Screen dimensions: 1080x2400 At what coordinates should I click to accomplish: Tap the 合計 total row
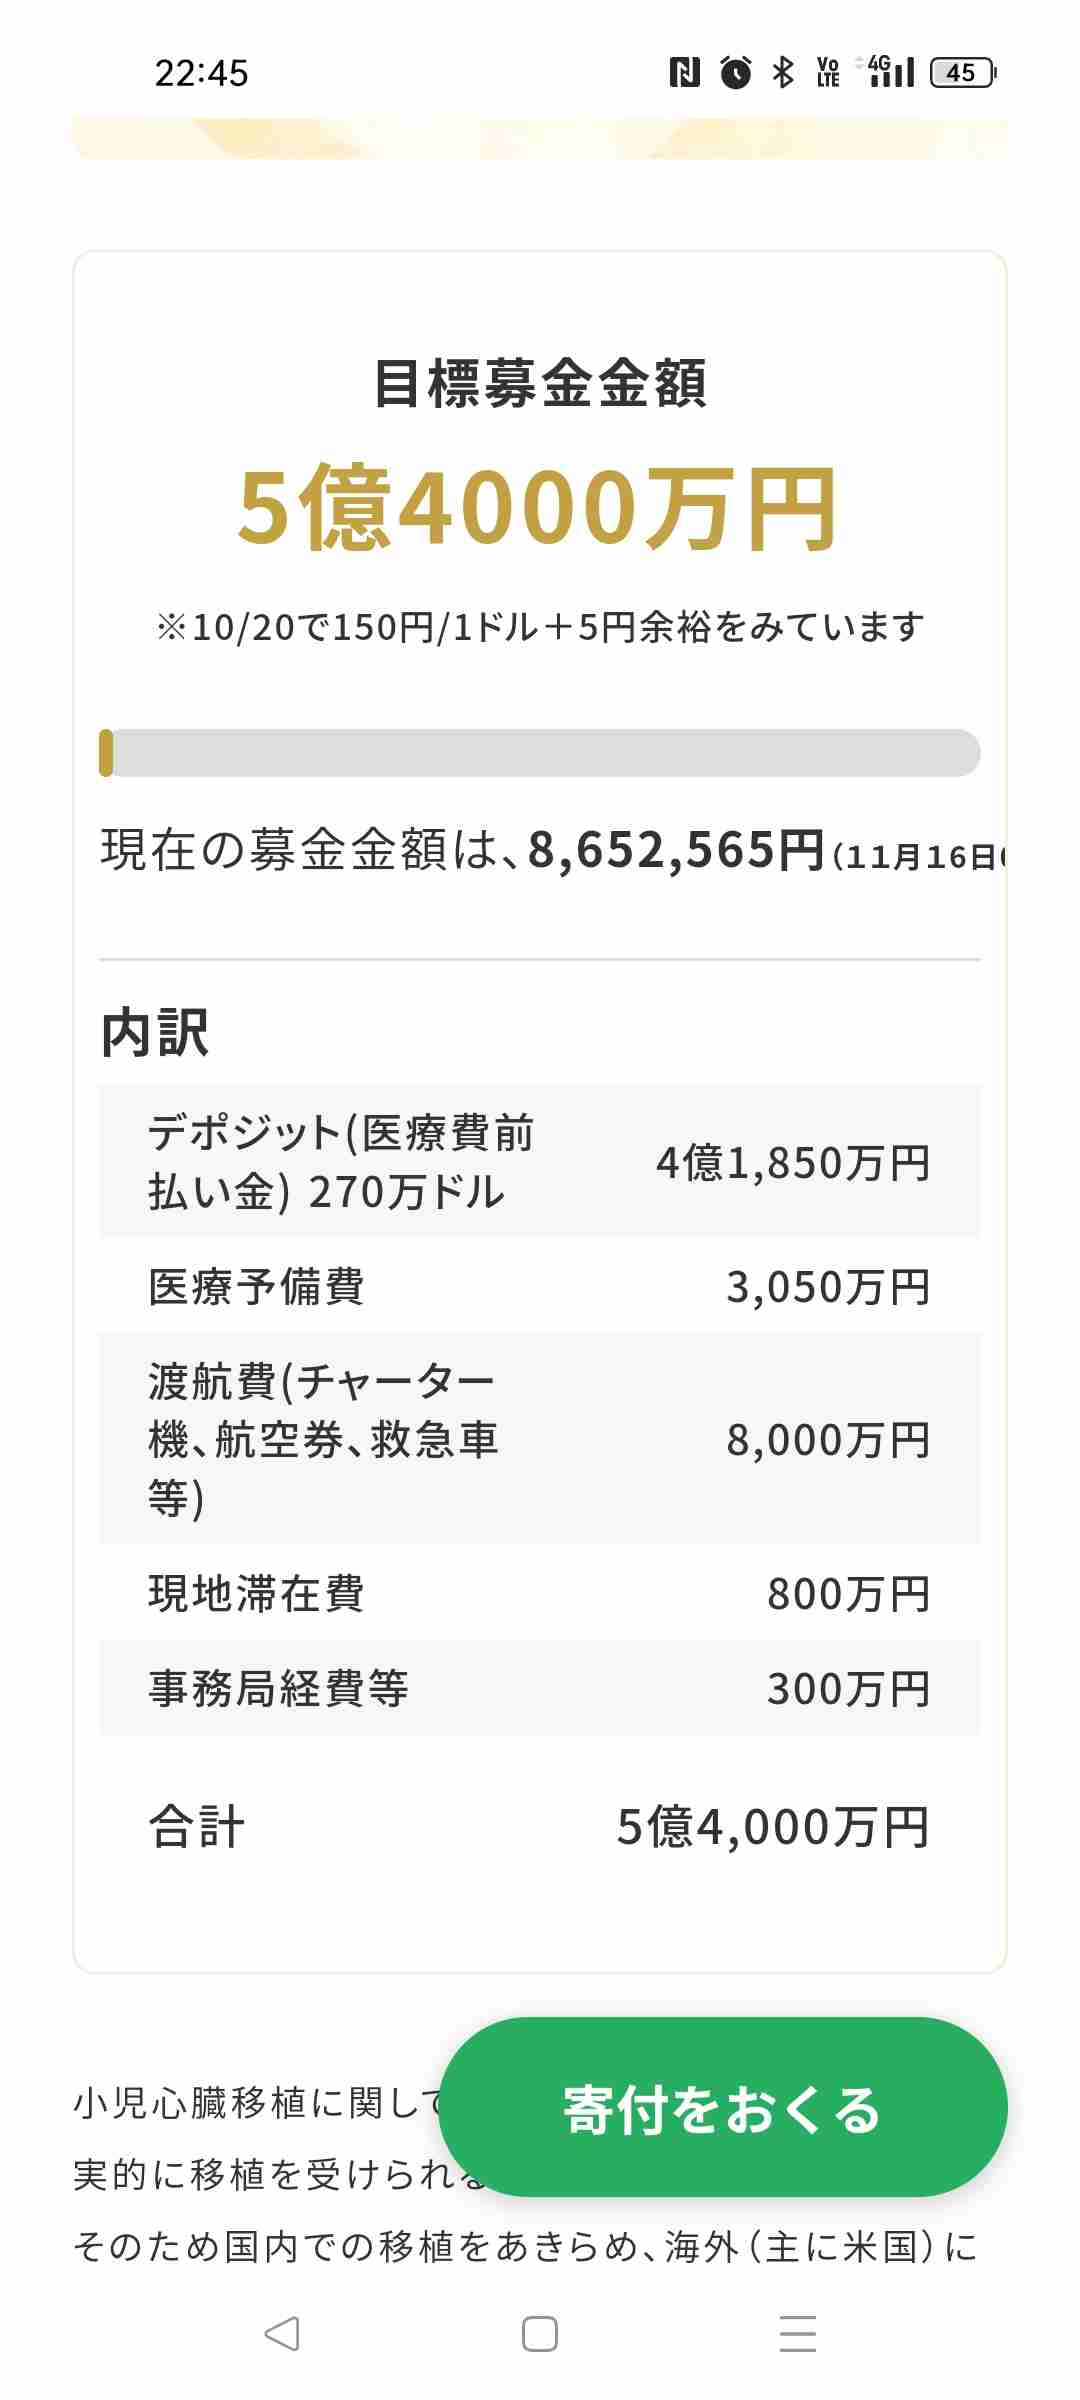click(x=540, y=1826)
